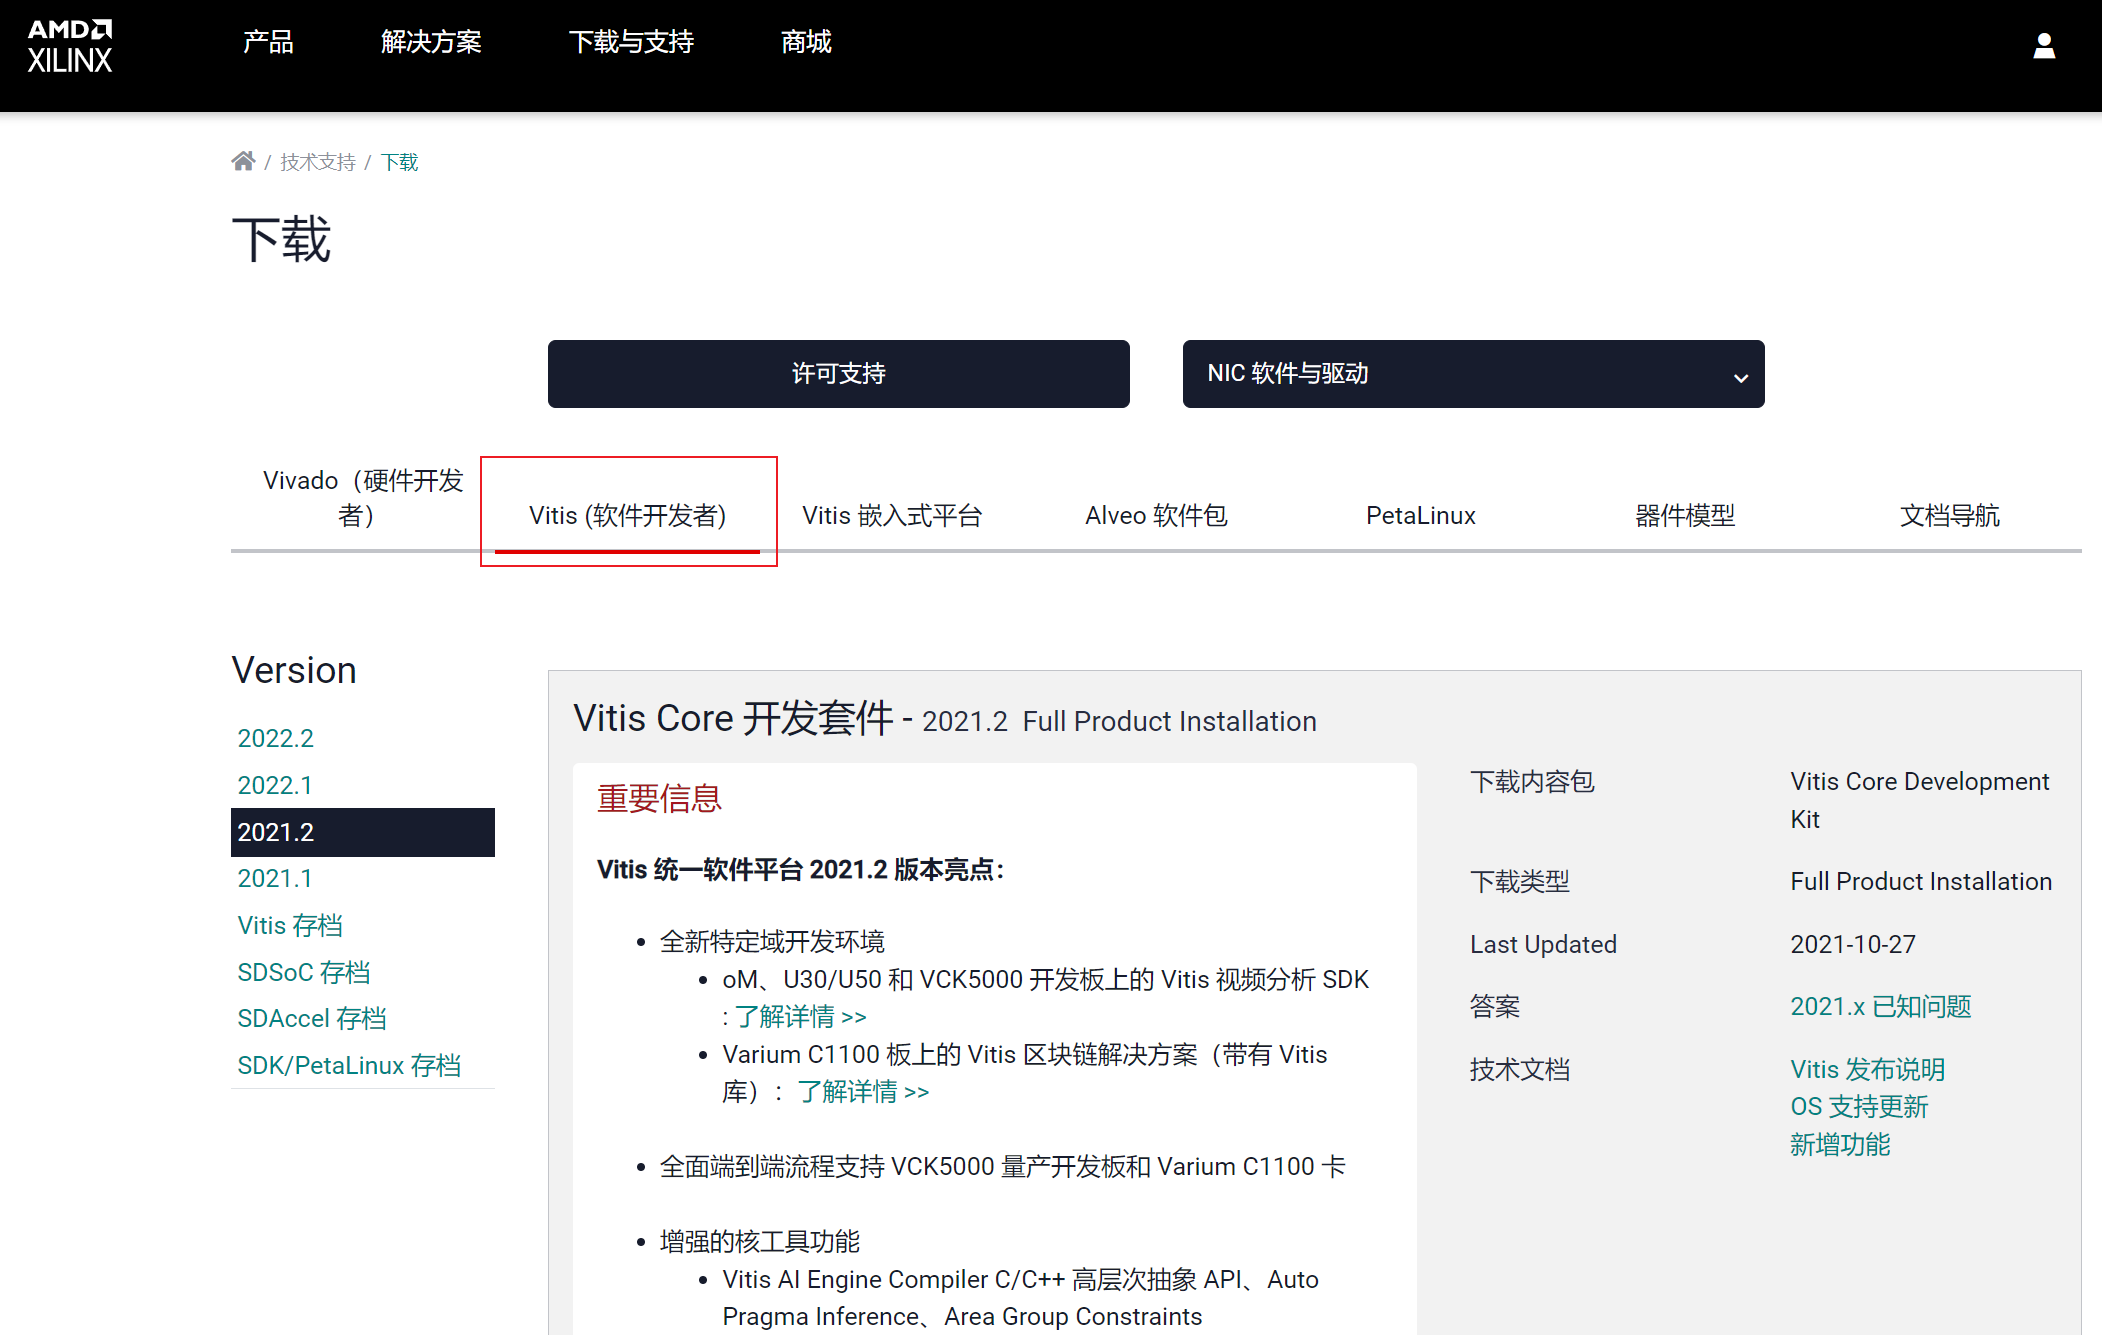Click the 下载 breadcrumb link
Viewport: 2102px width, 1335px height.
coord(399,162)
